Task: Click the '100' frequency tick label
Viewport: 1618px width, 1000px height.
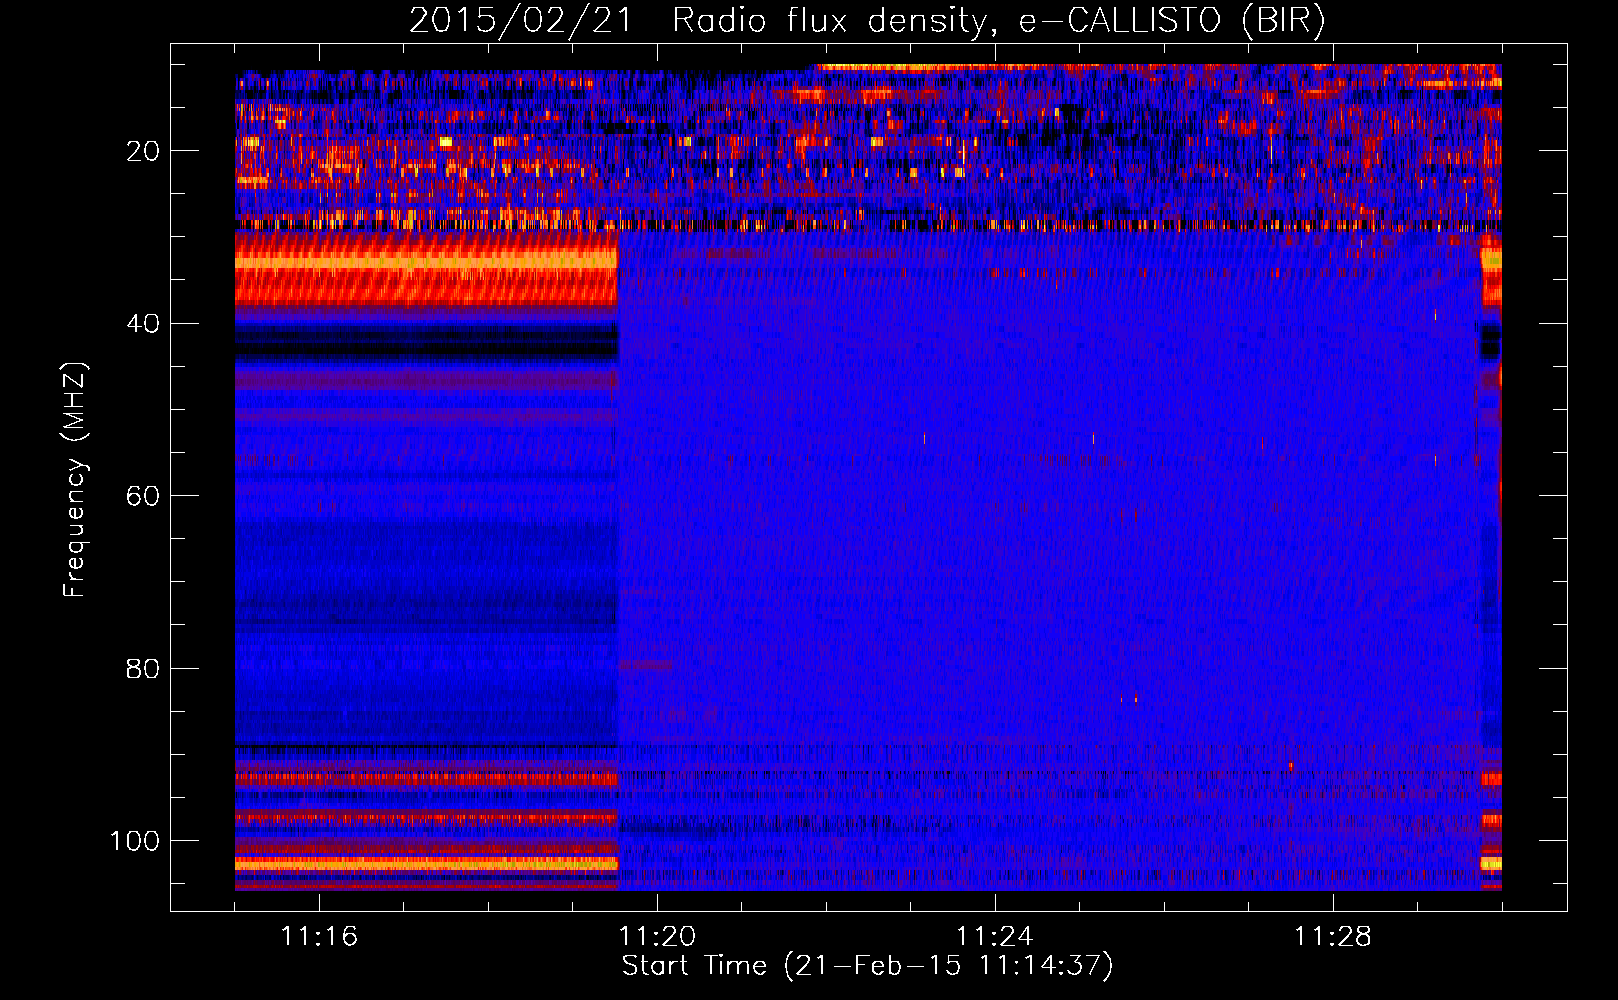Action: coord(135,841)
